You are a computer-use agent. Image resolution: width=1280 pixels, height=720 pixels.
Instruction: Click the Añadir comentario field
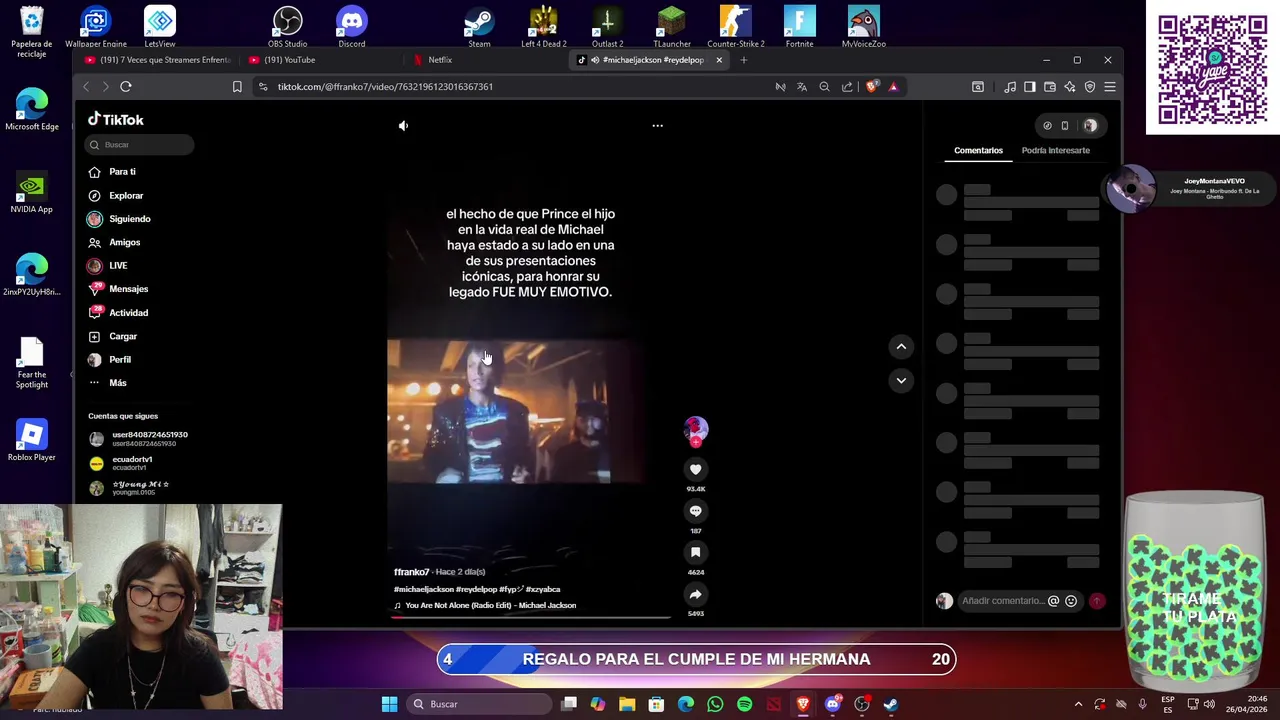coord(1002,601)
